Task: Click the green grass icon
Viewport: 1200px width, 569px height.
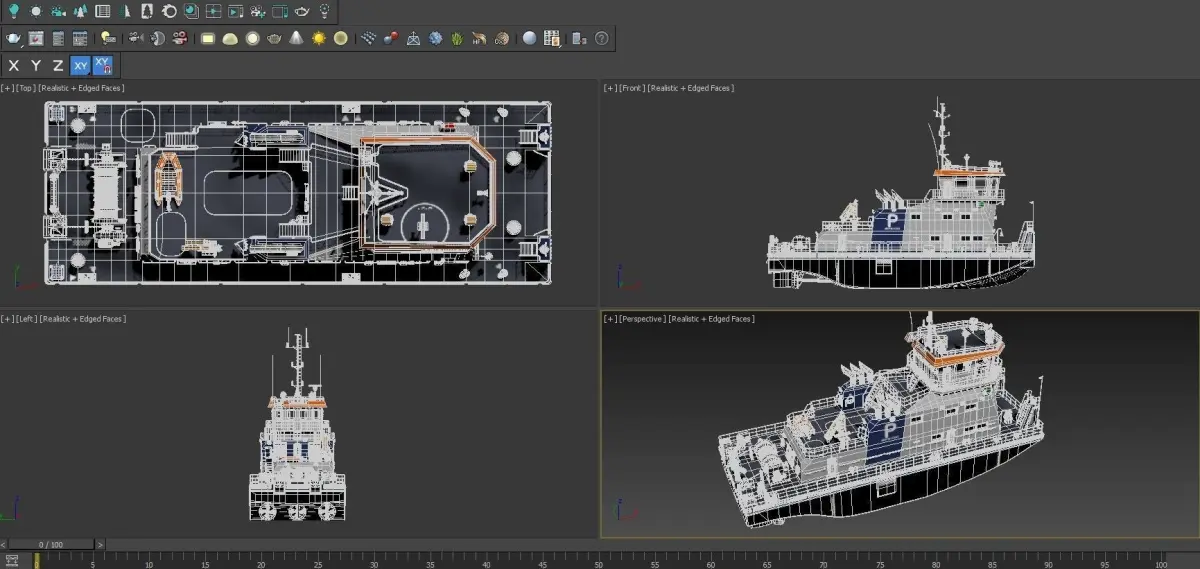Action: click(457, 39)
